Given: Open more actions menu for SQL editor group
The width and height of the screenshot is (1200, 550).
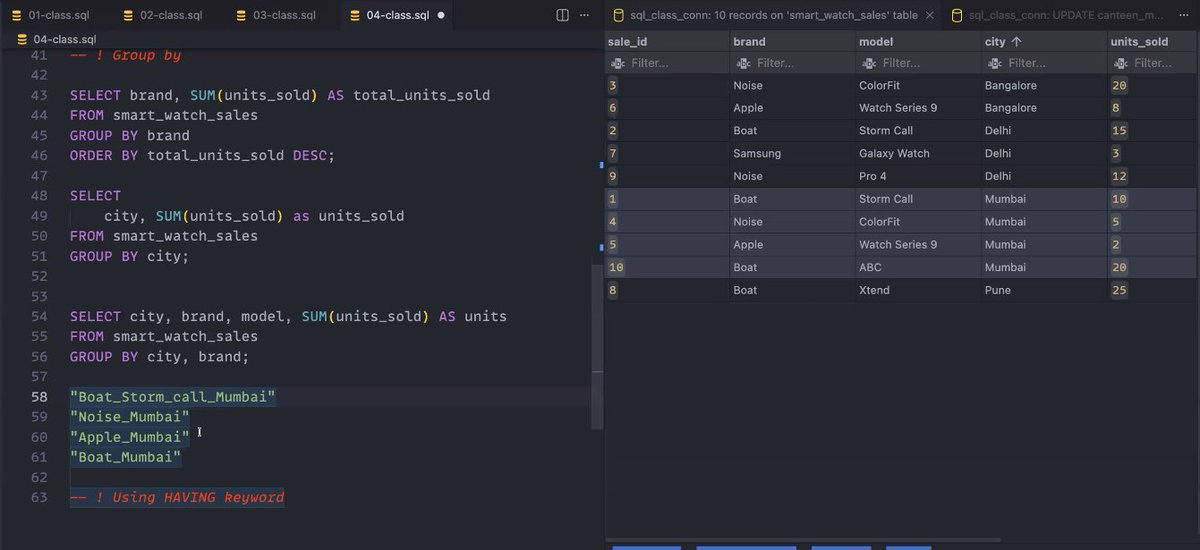Looking at the screenshot, I should [585, 15].
